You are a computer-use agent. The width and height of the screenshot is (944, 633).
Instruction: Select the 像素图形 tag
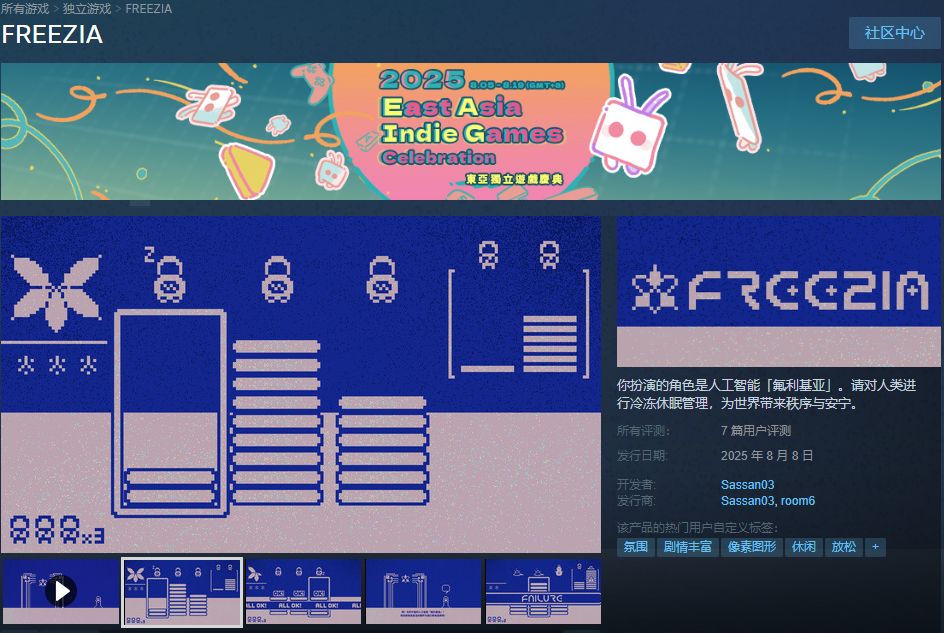click(x=752, y=547)
